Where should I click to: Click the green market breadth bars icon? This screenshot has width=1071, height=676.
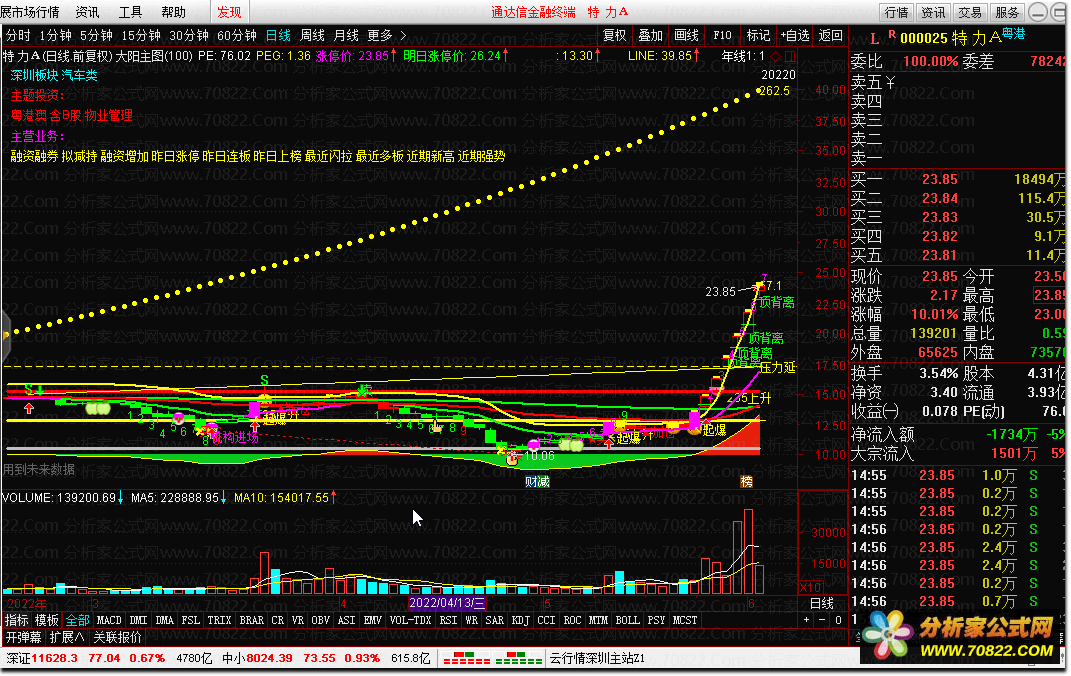518,658
